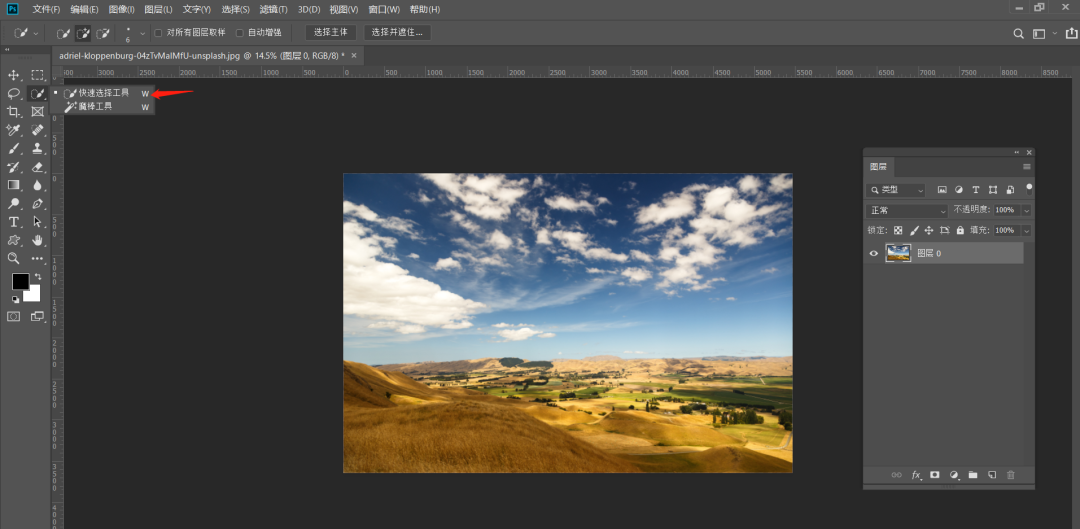Image resolution: width=1080 pixels, height=529 pixels.
Task: Select the Hand tool
Action: (38, 240)
